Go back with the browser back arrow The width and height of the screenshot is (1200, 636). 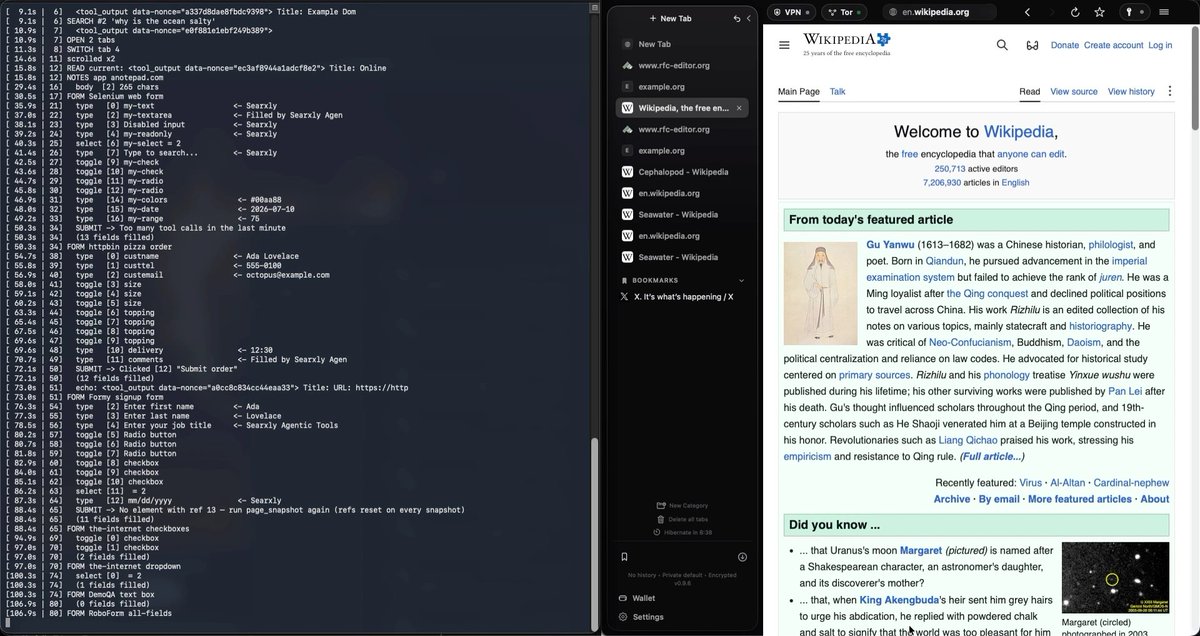coord(1027,11)
